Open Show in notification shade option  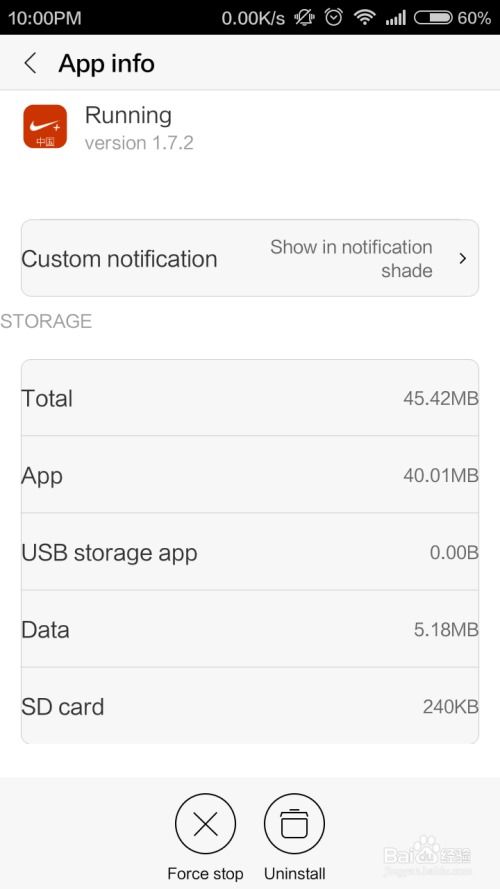(x=351, y=259)
